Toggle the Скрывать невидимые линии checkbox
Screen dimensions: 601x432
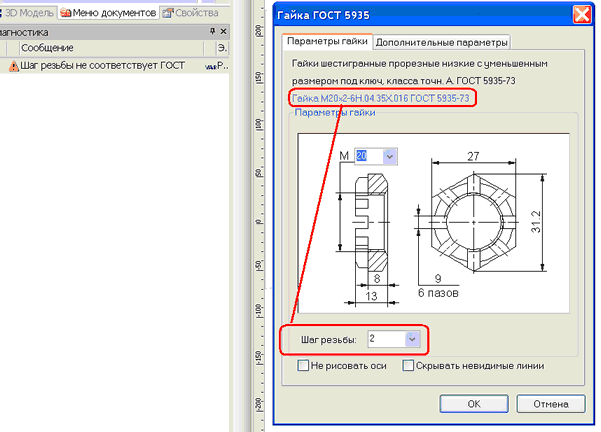408,366
